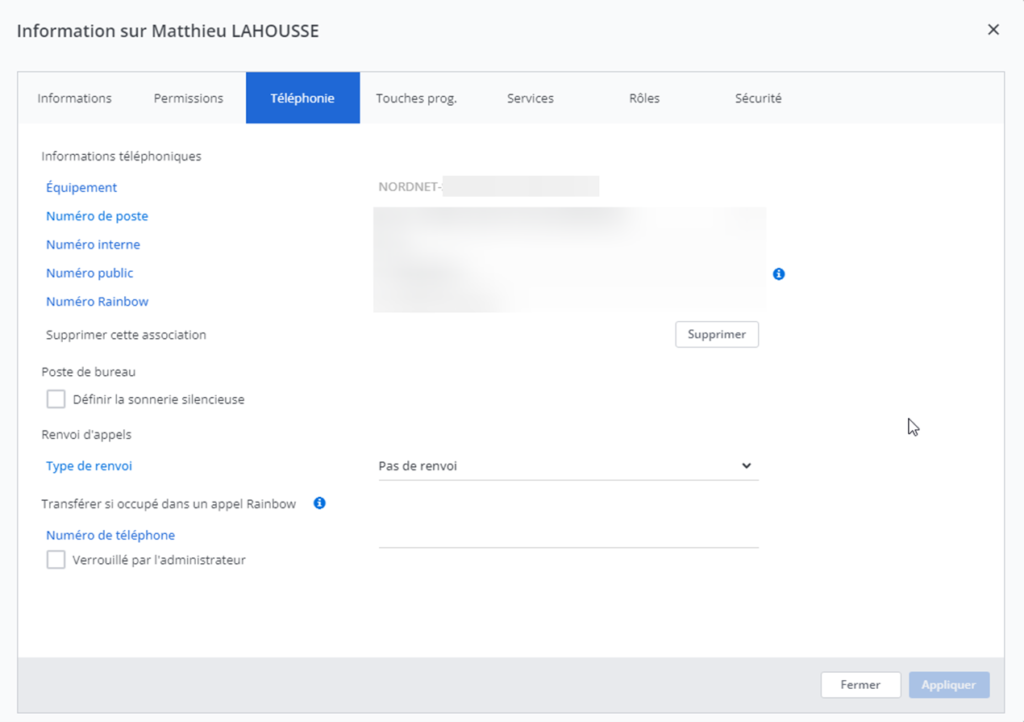Open the Services tab
Screen dimensions: 1024x722
click(x=530, y=98)
